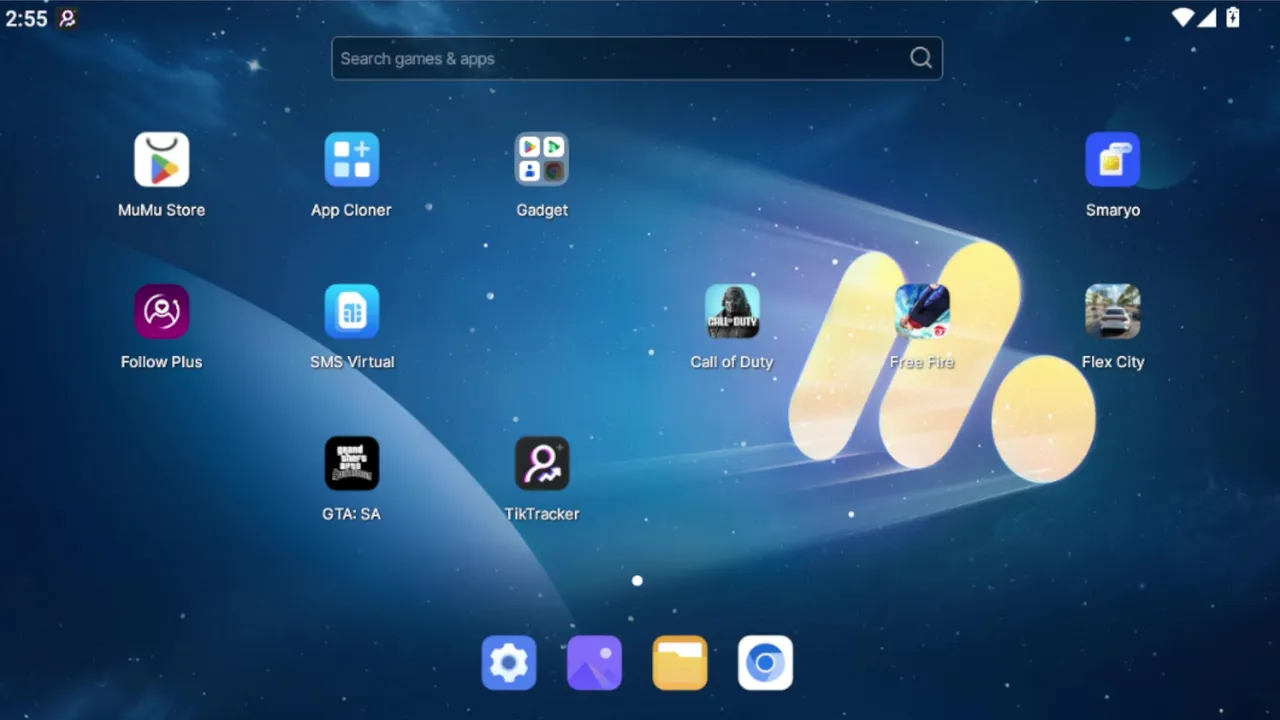Launch the browser from the dock
The height and width of the screenshot is (720, 1280).
pyautogui.click(x=765, y=663)
